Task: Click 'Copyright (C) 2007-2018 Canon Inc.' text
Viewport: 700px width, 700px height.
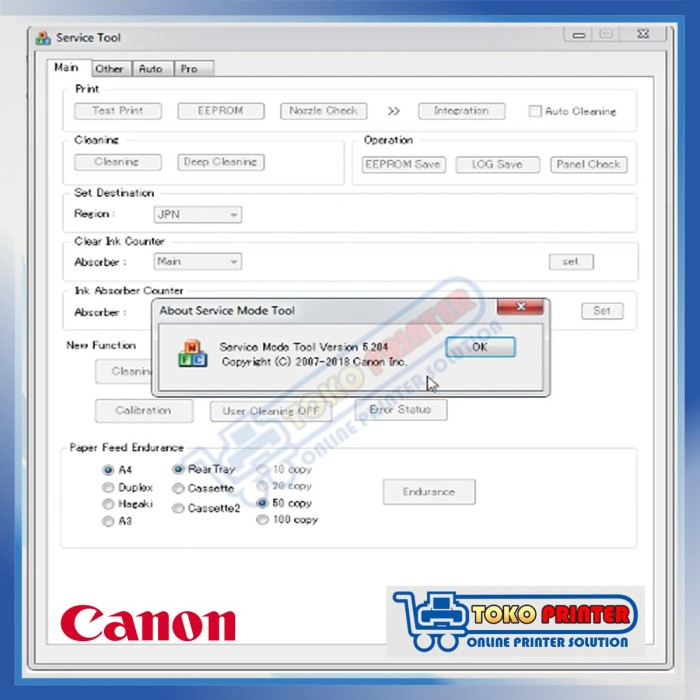Action: pyautogui.click(x=314, y=362)
